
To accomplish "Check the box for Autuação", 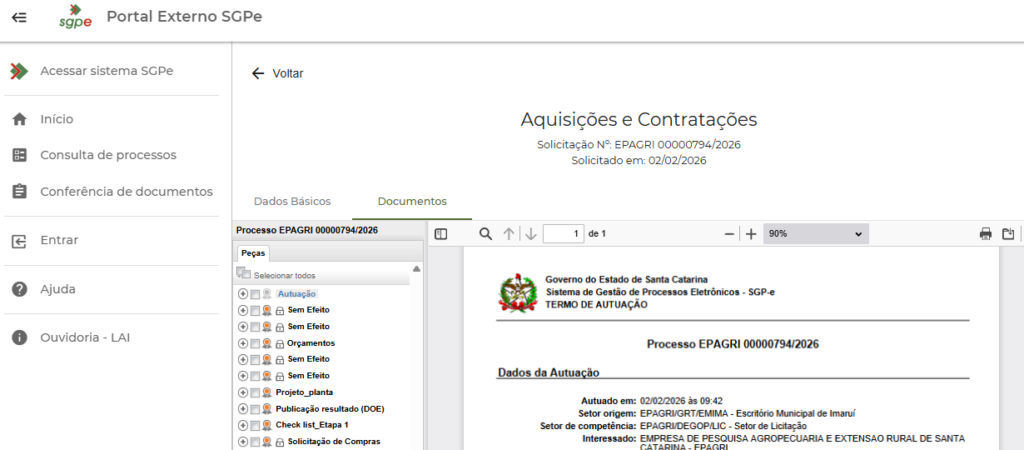I will (255, 294).
